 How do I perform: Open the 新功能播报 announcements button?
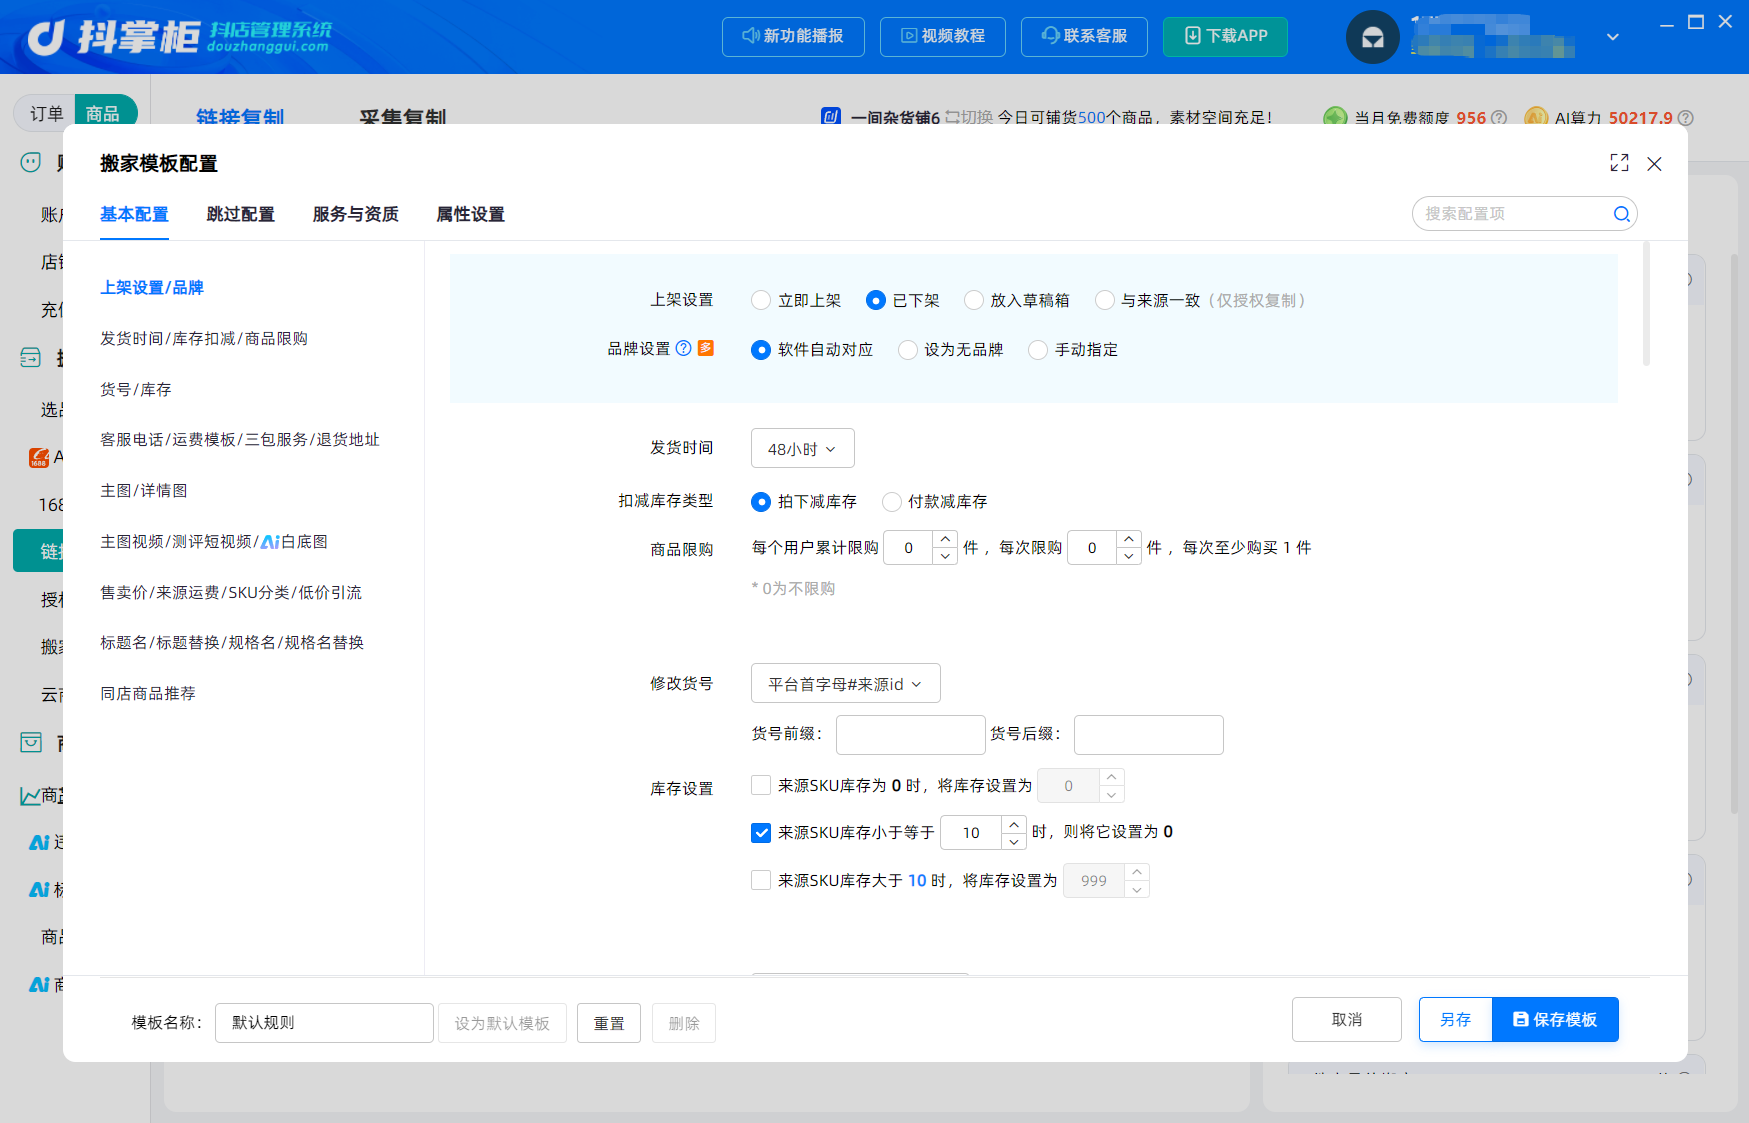(793, 37)
